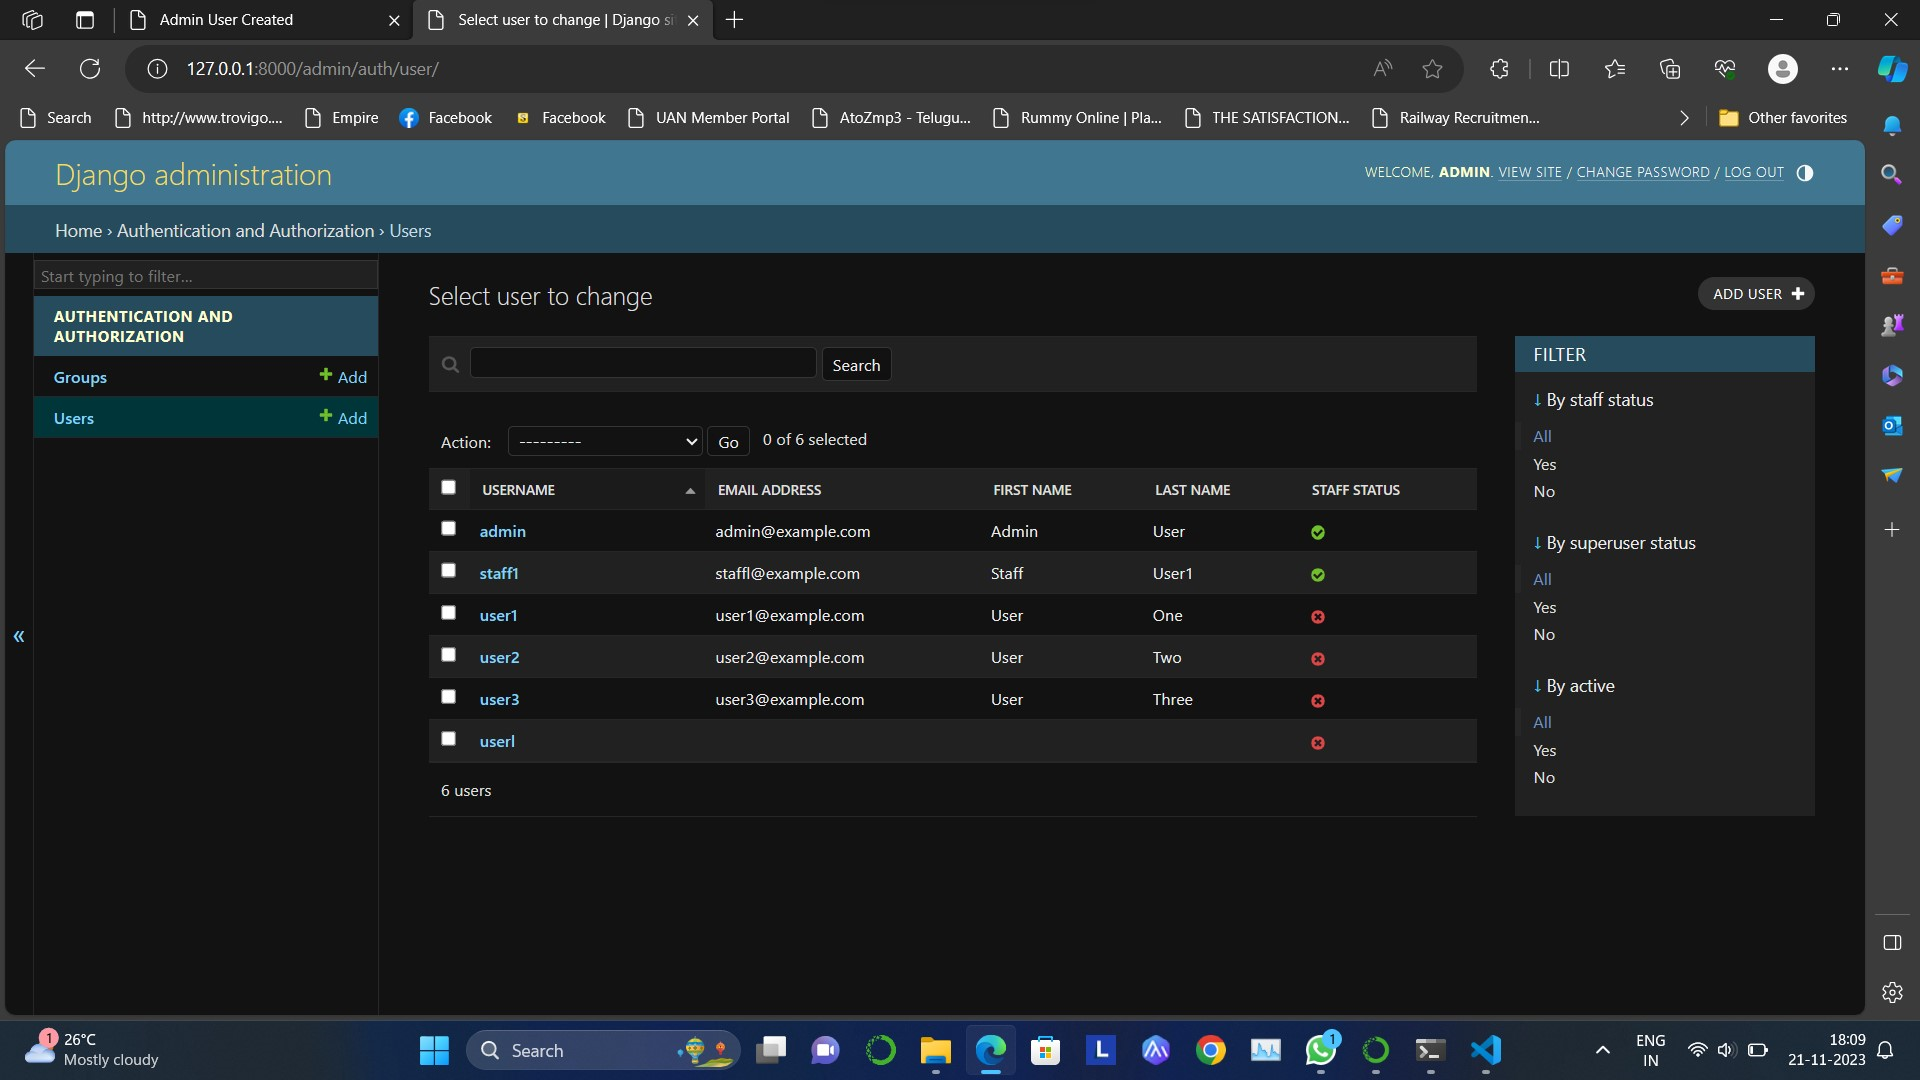Check the select-all users checkbox
Viewport: 1920px width, 1080px height.
448,488
